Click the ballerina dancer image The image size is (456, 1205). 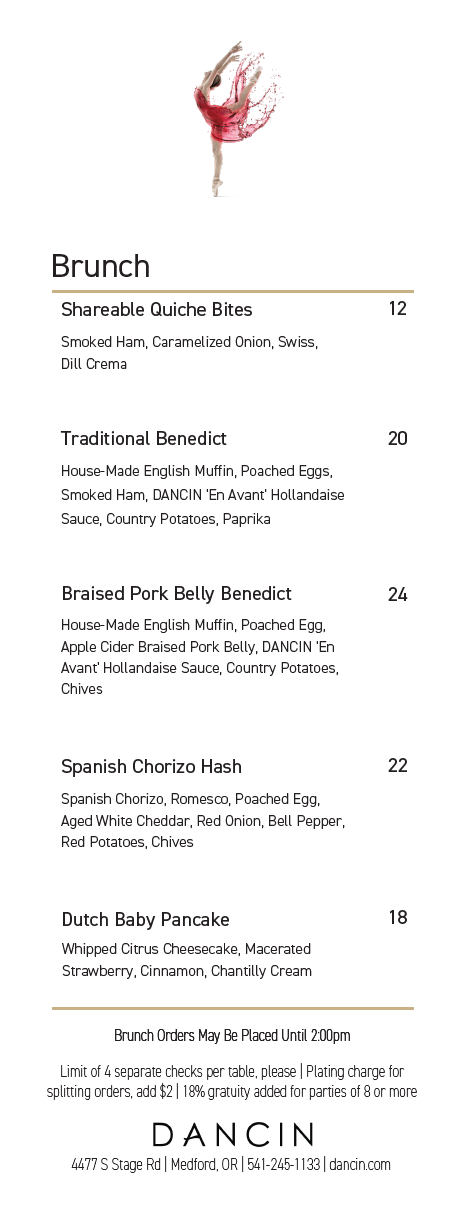pyautogui.click(x=237, y=119)
